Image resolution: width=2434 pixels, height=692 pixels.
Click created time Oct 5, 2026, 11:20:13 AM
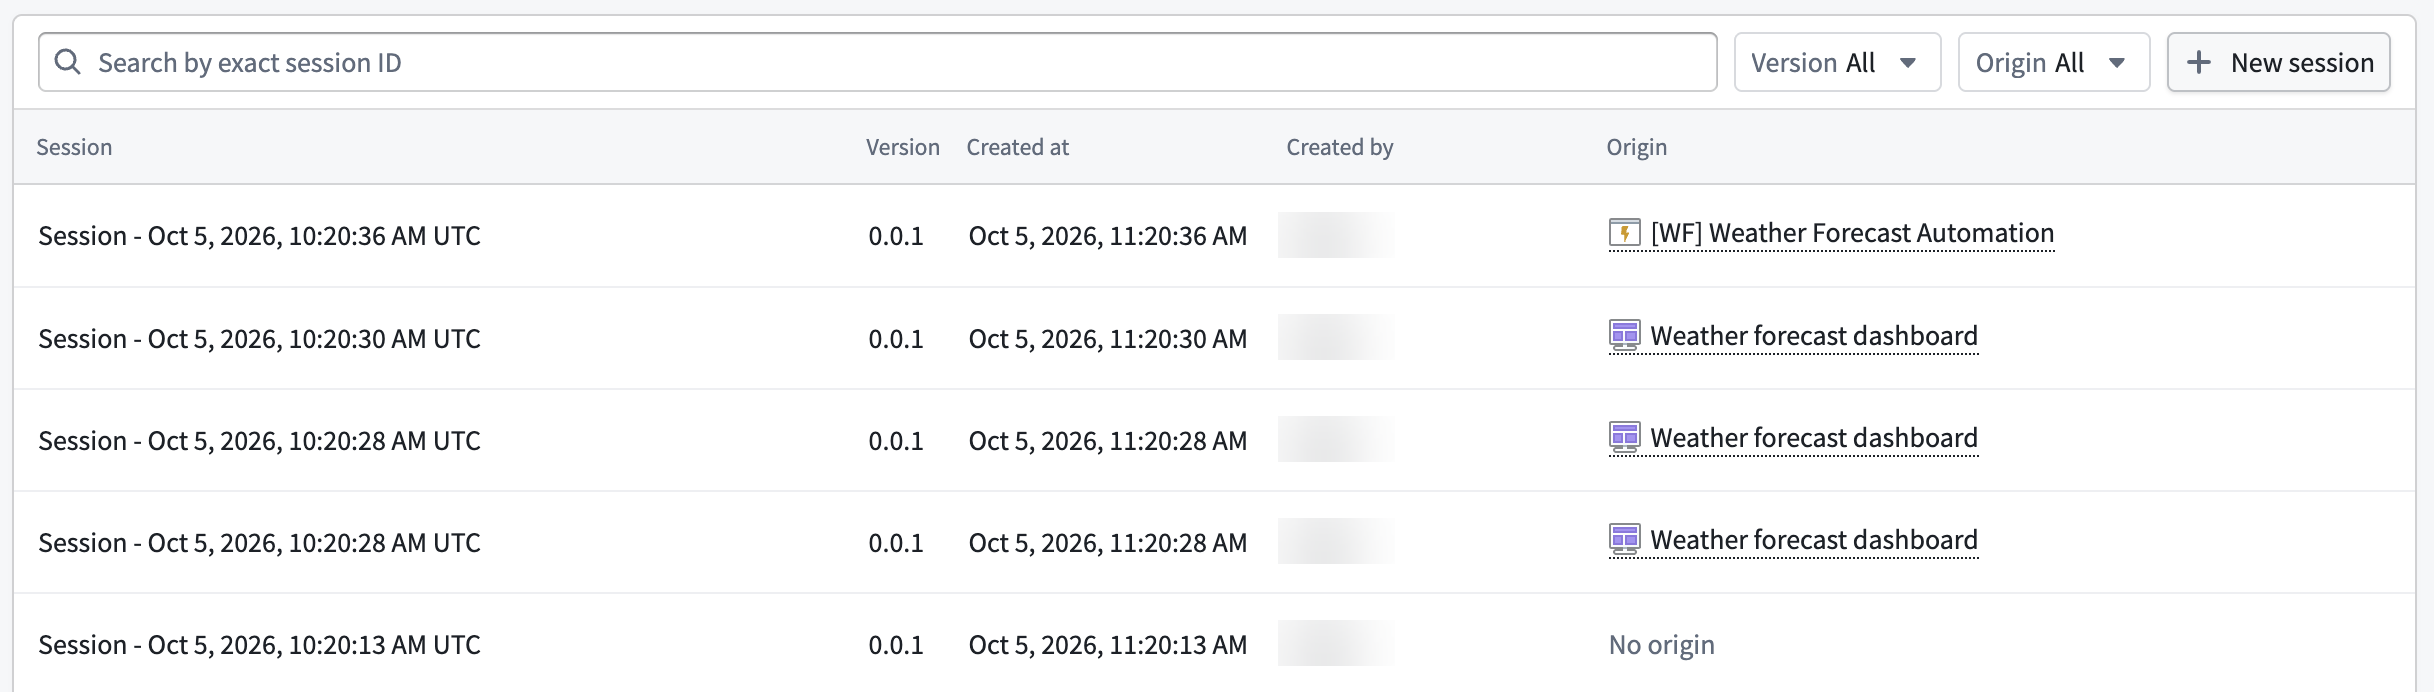(1107, 645)
